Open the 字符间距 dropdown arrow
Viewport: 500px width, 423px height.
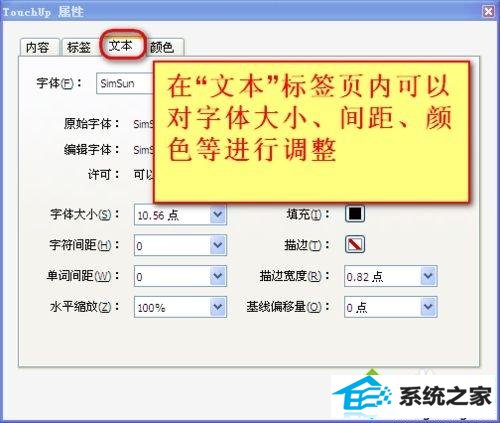(218, 245)
